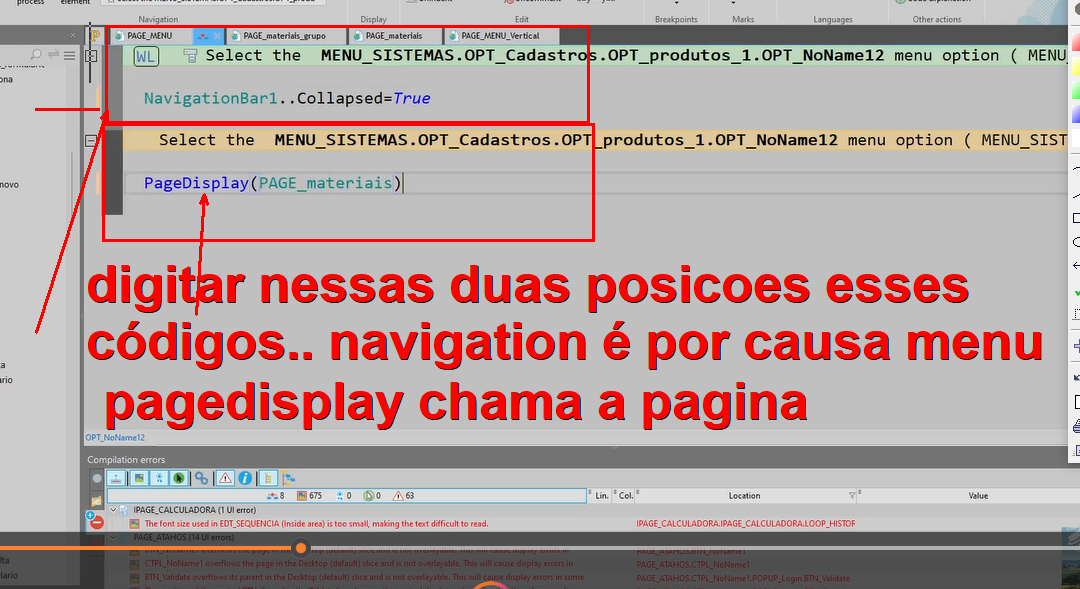The height and width of the screenshot is (589, 1080).
Task: Open the search icon in left pane
Action: pyautogui.click(x=37, y=54)
